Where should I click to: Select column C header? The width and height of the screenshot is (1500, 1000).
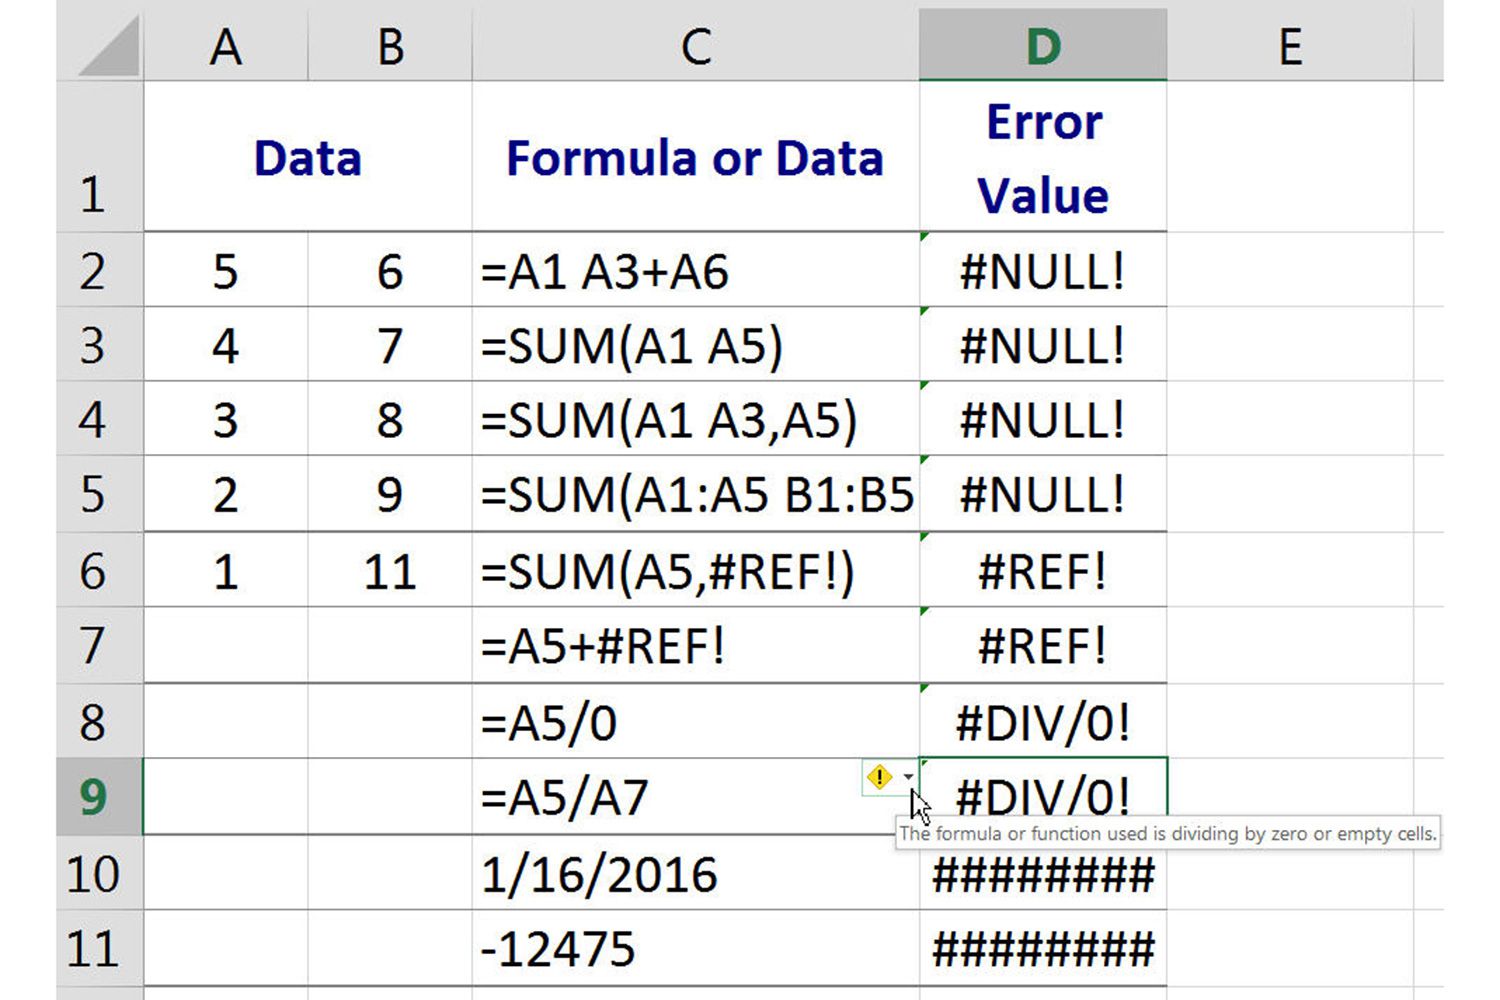696,46
